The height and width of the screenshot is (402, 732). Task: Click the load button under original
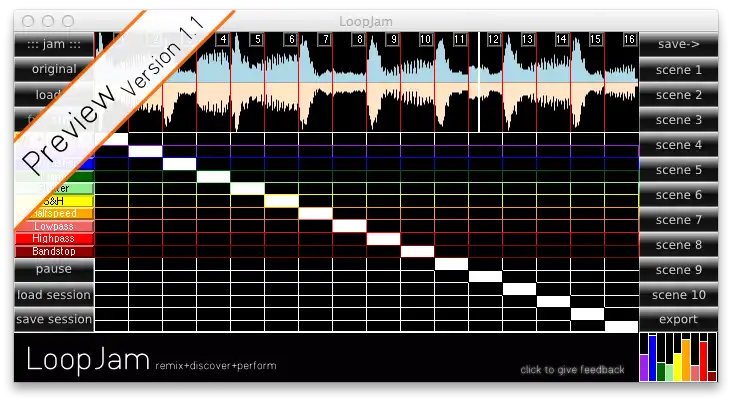coord(54,94)
